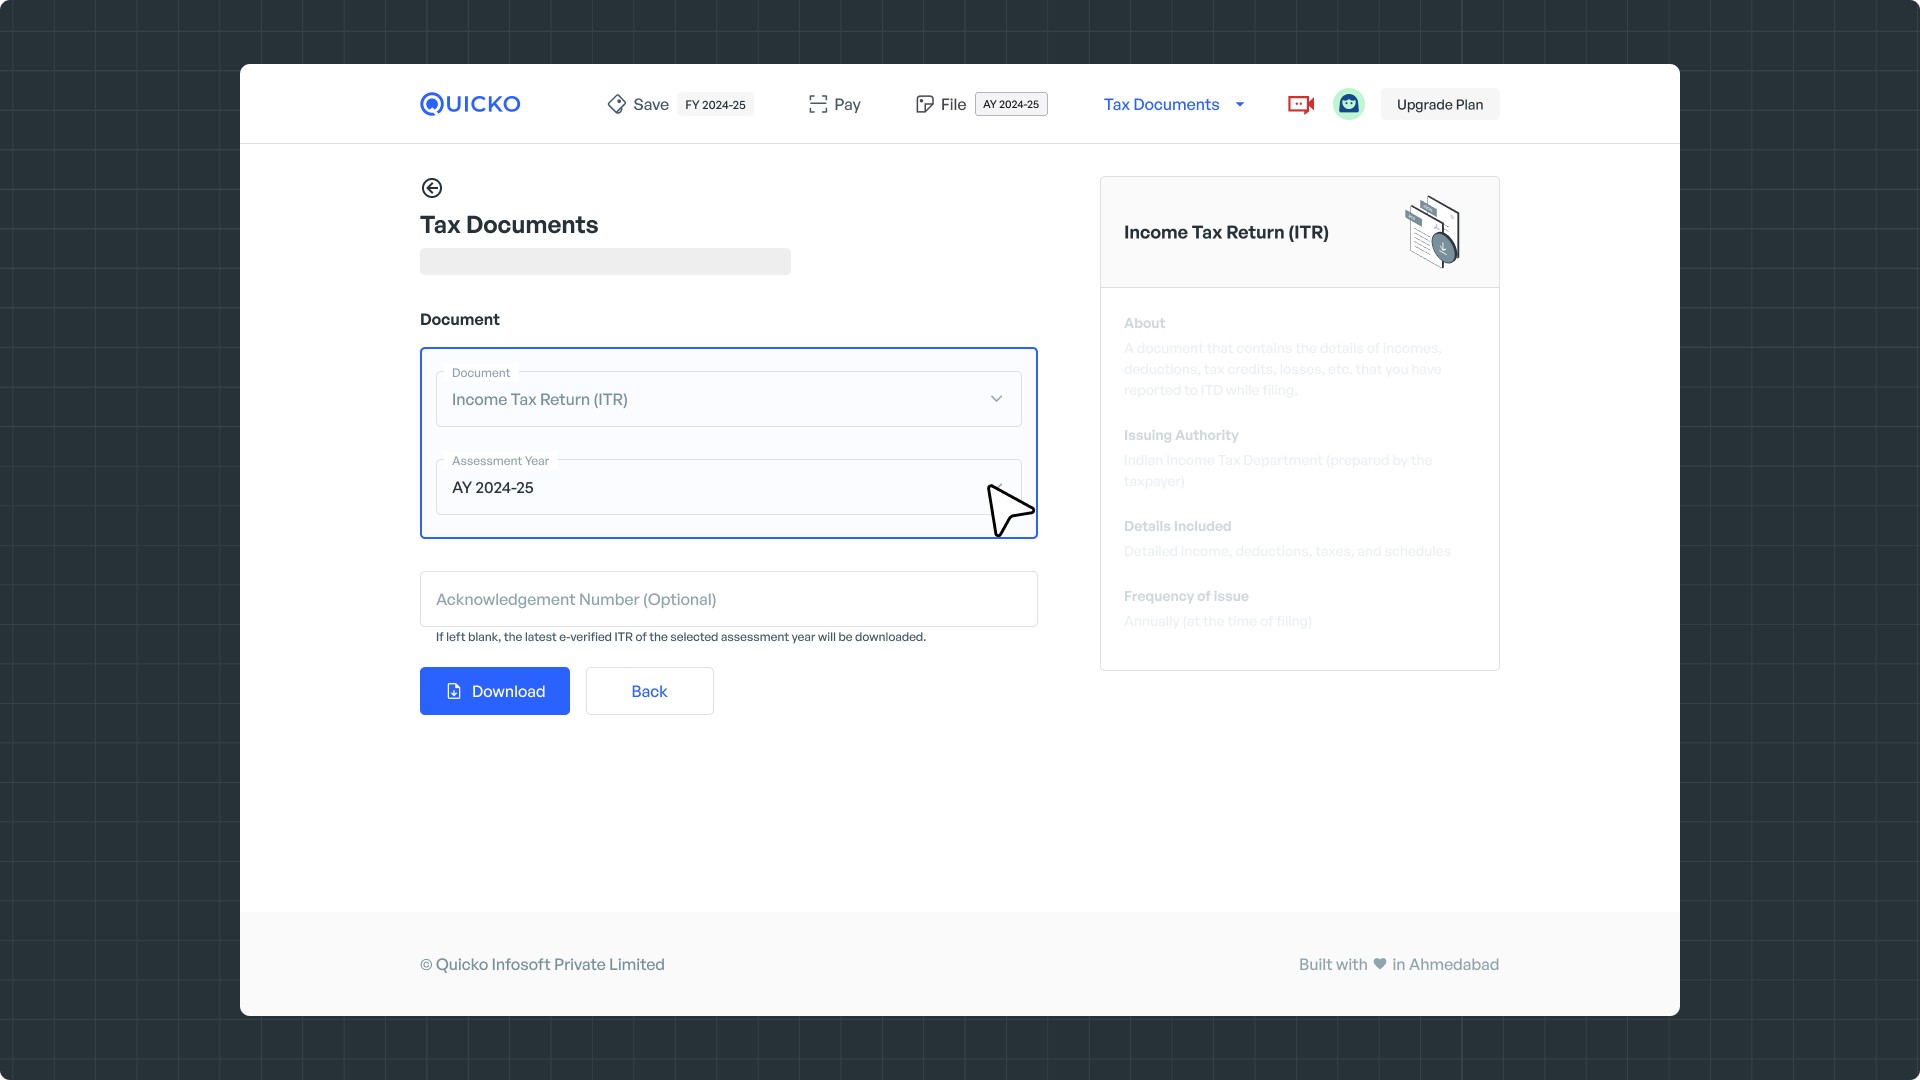Click the Upgrade Plan button
This screenshot has height=1080, width=1920.
[x=1439, y=104]
